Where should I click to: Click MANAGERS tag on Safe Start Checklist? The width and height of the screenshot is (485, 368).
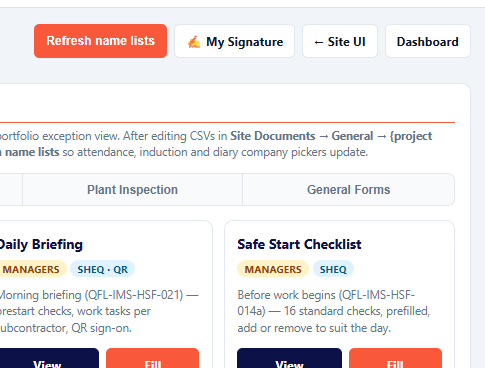[273, 269]
